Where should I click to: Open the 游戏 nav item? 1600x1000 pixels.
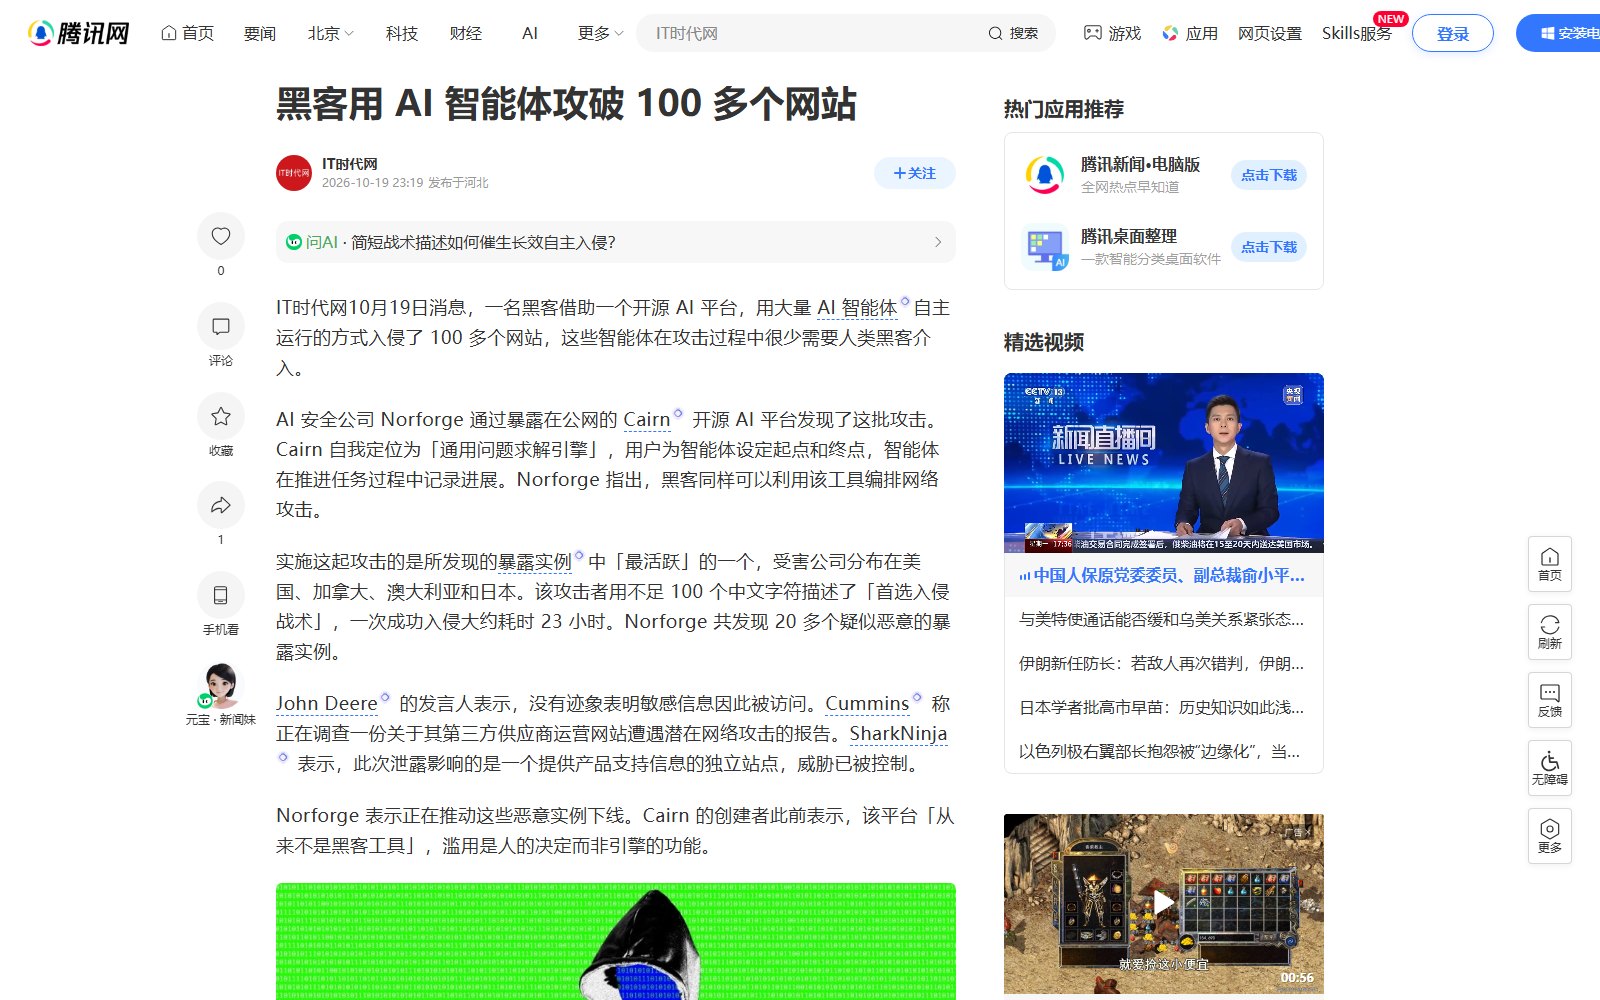pyautogui.click(x=1112, y=33)
